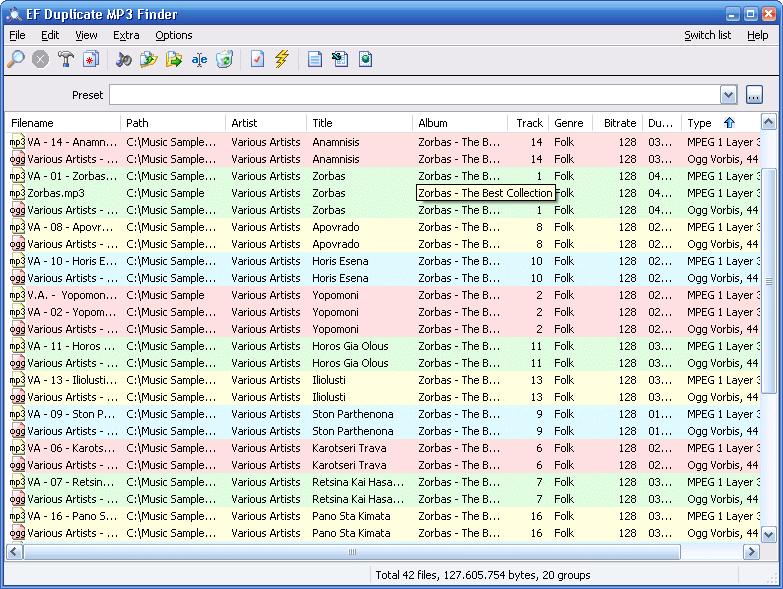Click mp3 file icon of Zorbas.mp3
The image size is (783, 589).
click(17, 193)
